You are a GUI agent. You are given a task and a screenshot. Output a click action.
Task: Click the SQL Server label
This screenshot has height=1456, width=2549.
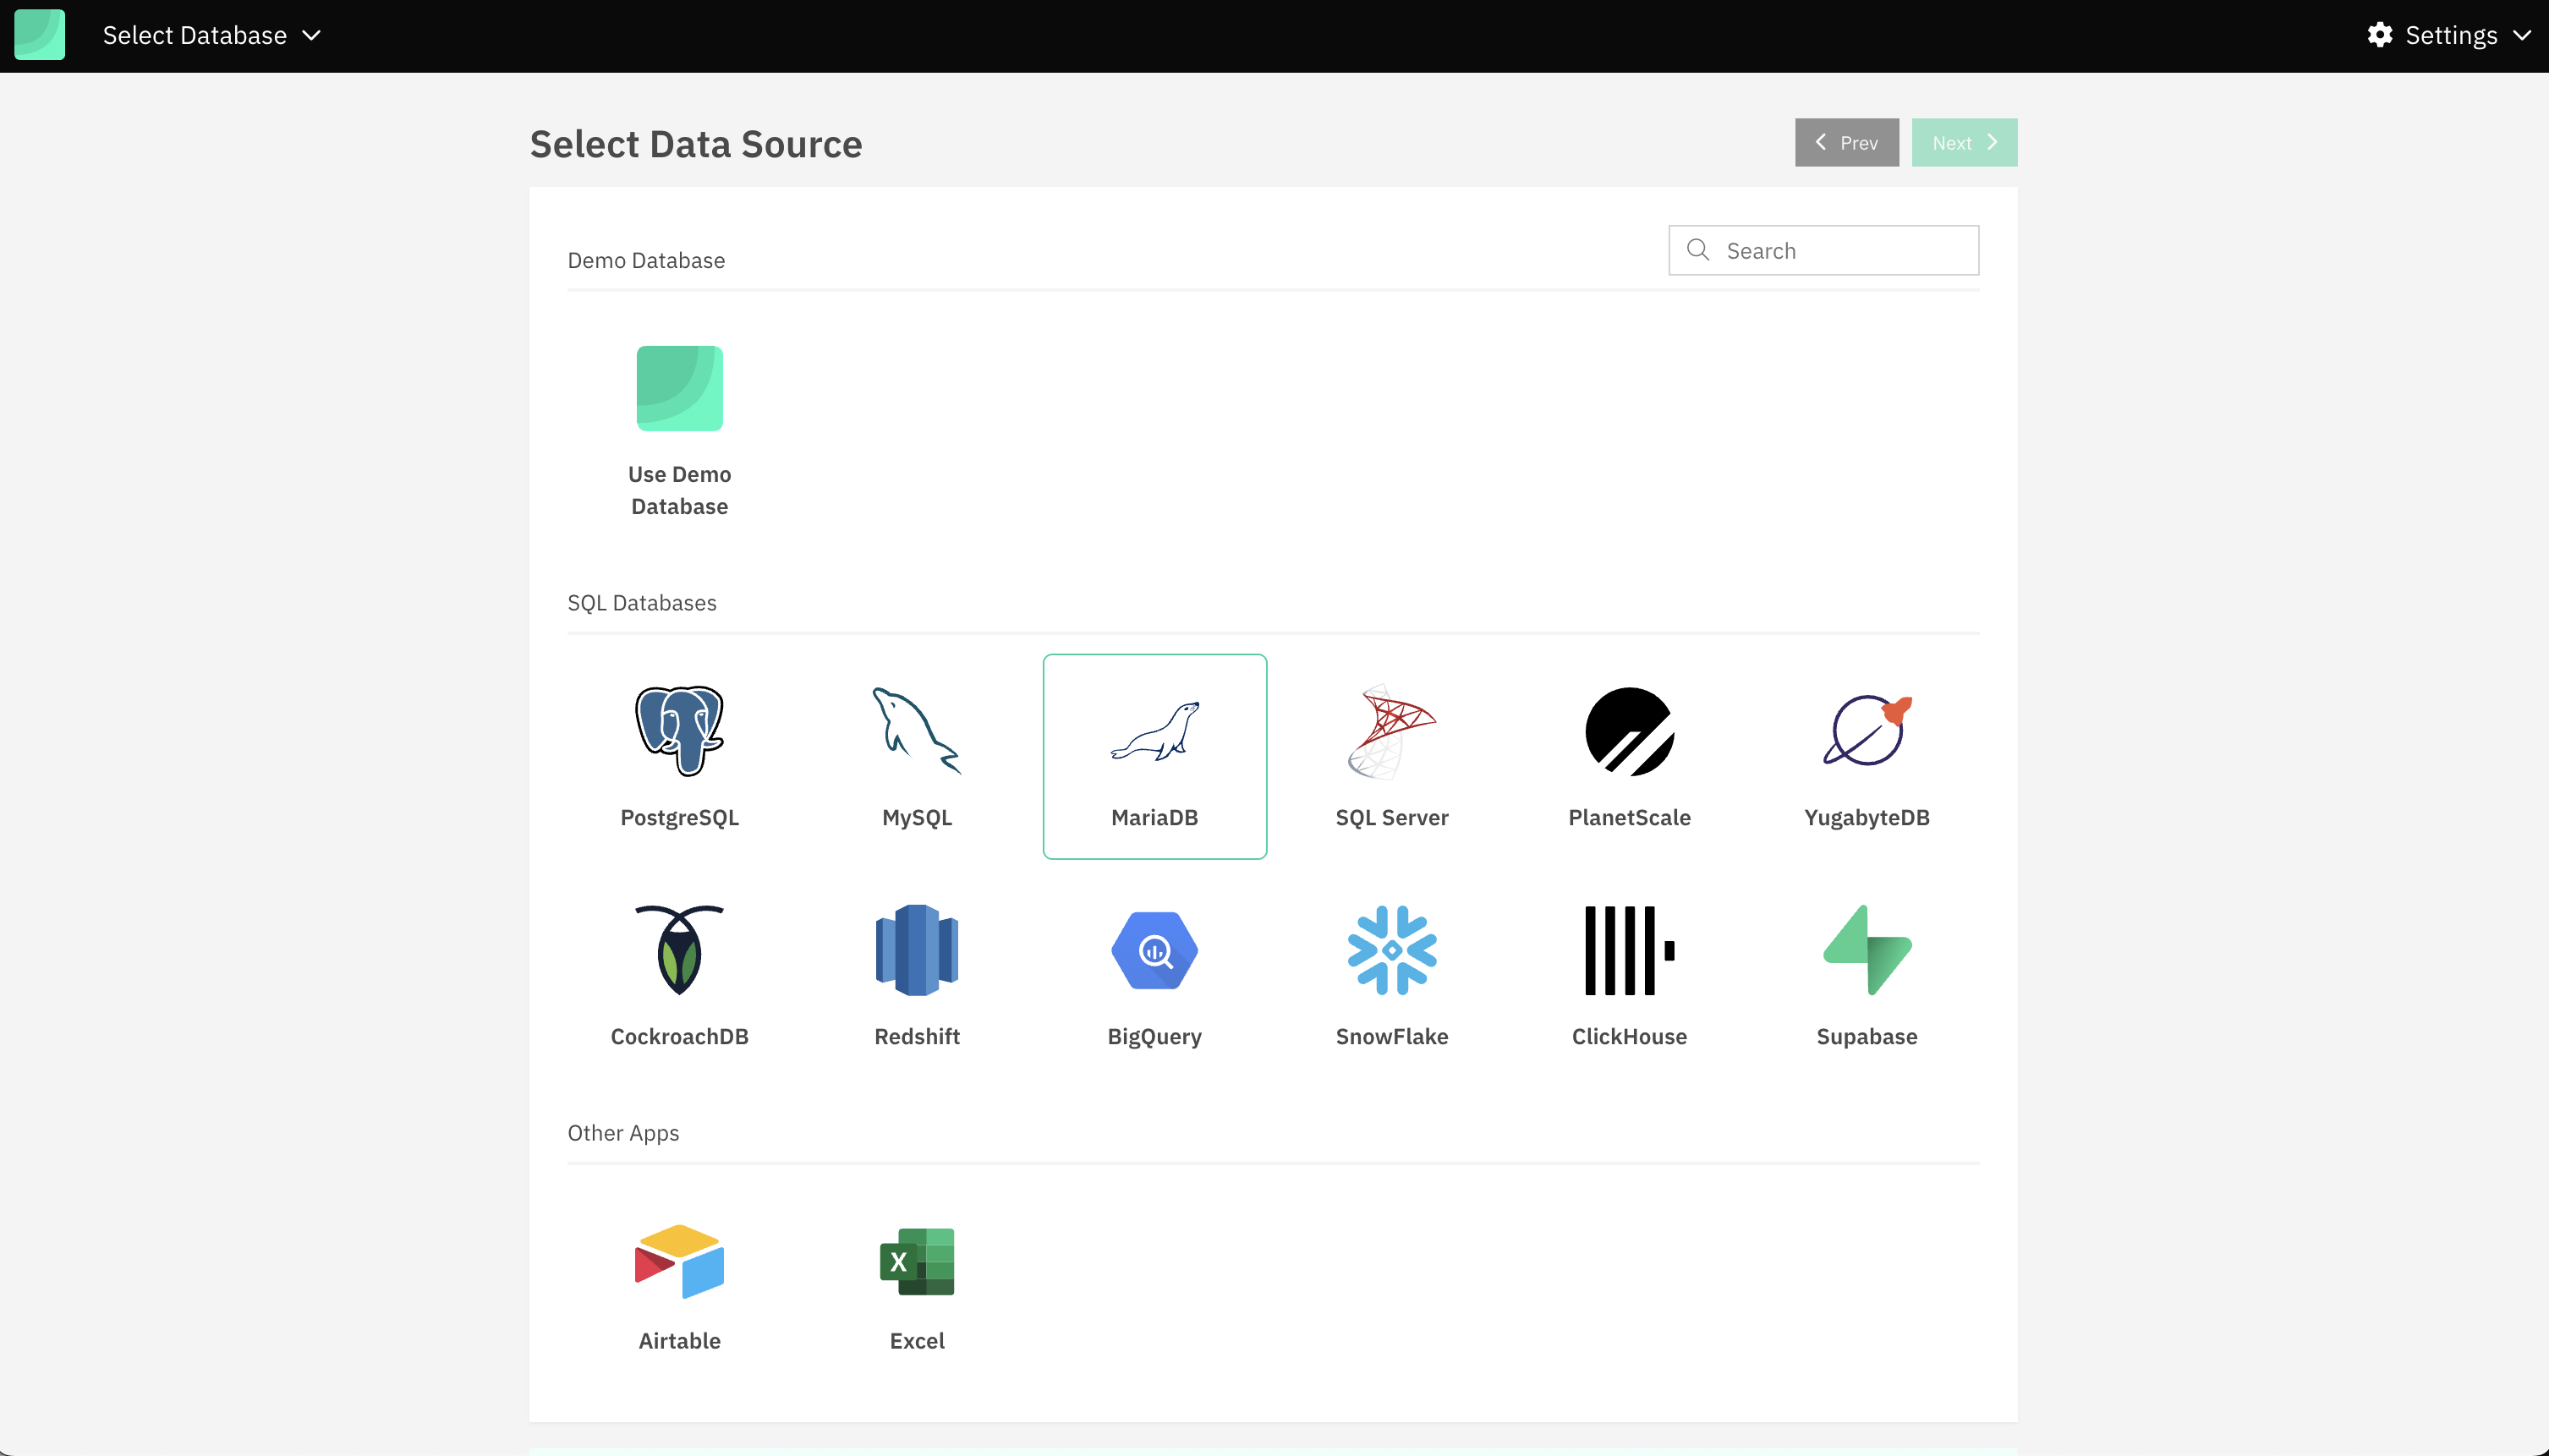pyautogui.click(x=1391, y=817)
